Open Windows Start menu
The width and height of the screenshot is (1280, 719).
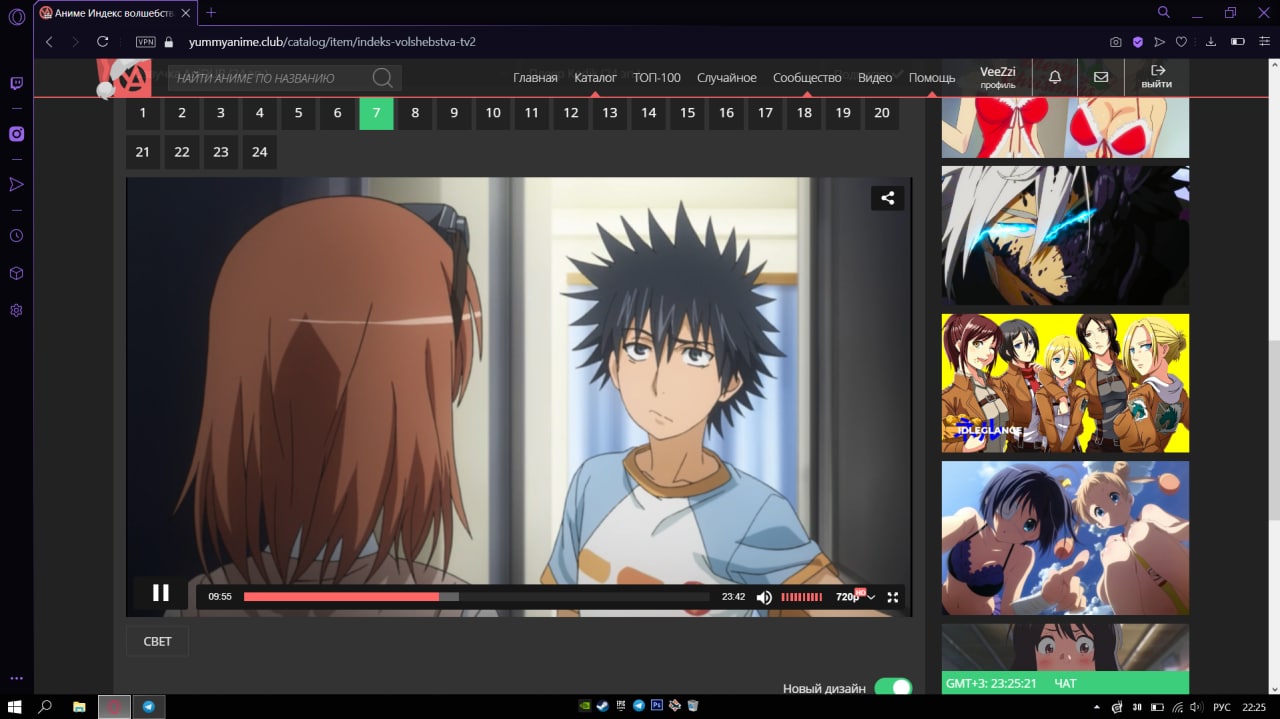(14, 706)
